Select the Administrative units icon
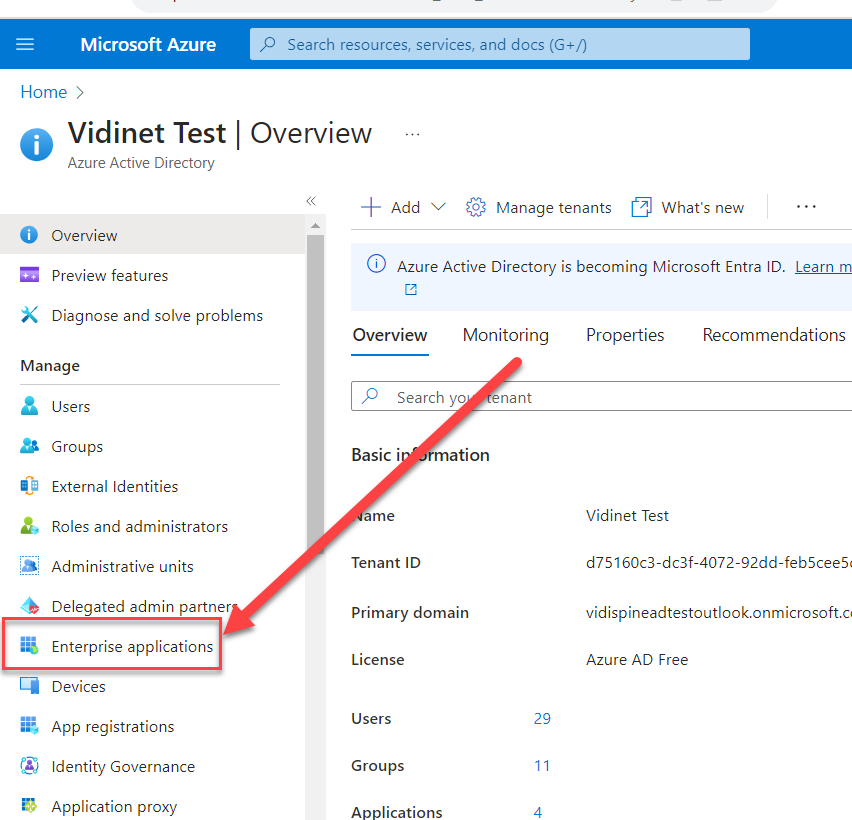This screenshot has width=852, height=820. point(30,566)
